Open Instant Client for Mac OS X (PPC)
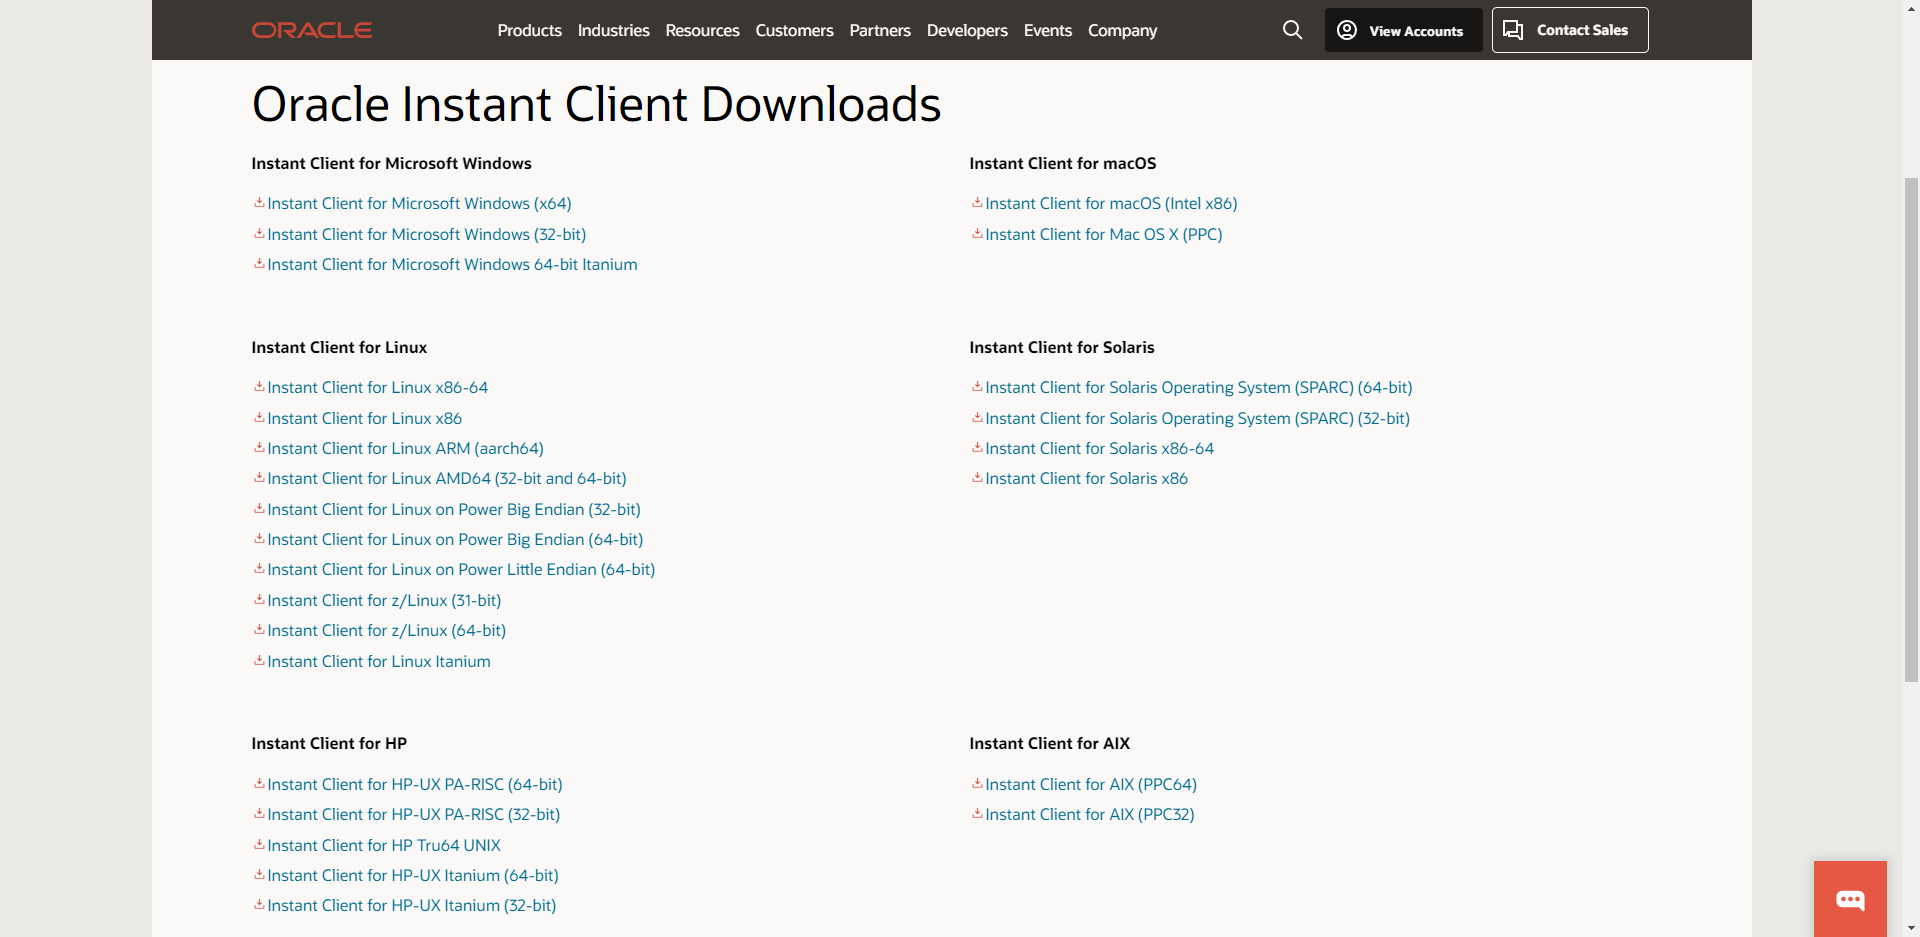Screen dimensions: 1920x937 click(x=1104, y=234)
